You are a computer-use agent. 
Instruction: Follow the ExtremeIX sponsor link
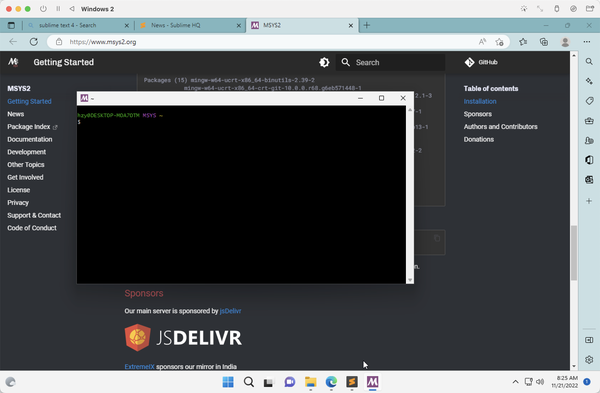[139, 367]
